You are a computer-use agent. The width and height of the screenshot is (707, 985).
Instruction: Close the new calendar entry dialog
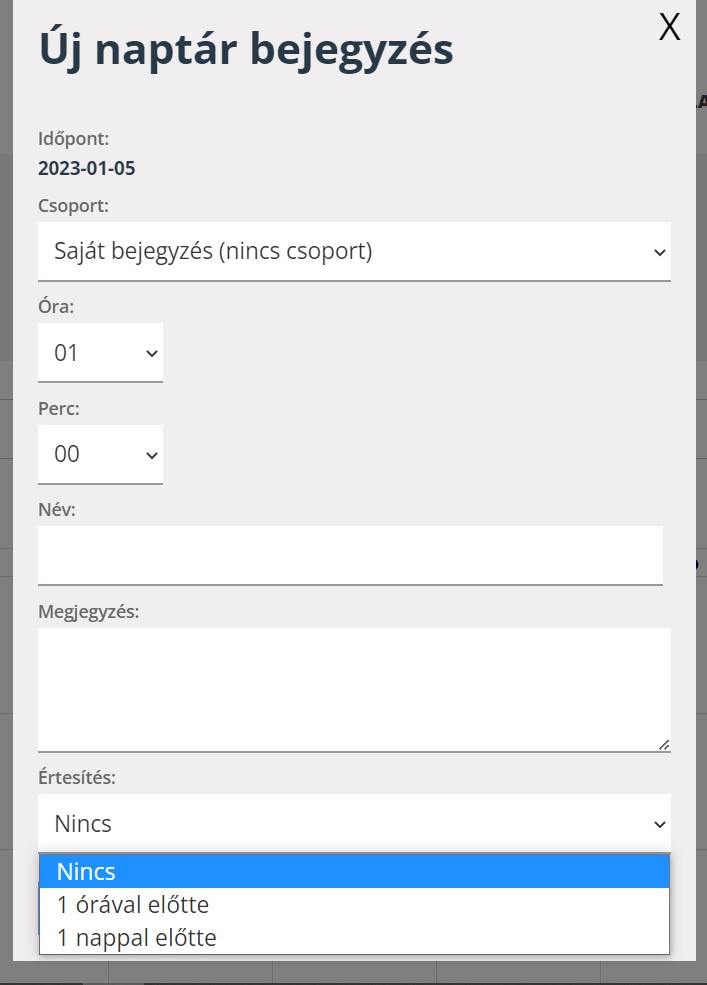click(x=669, y=28)
